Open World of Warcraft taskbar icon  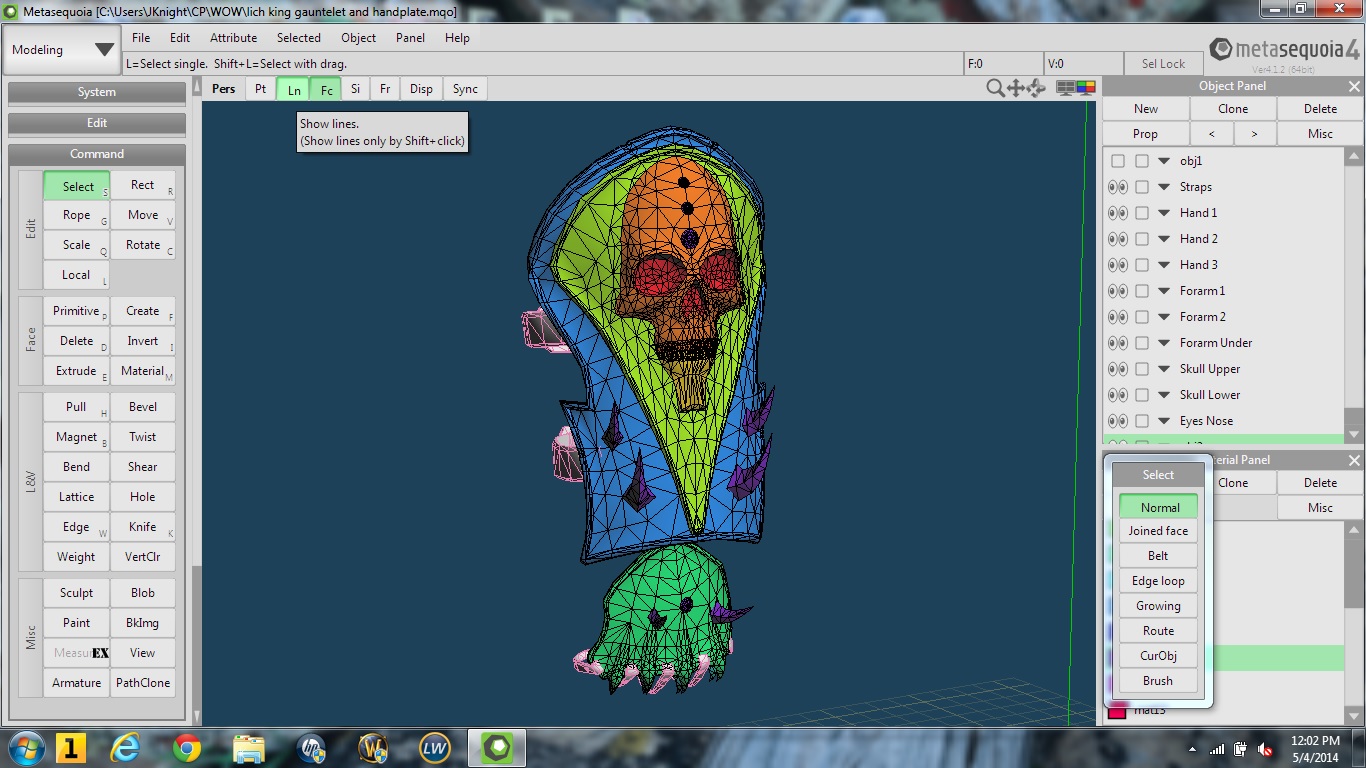373,747
